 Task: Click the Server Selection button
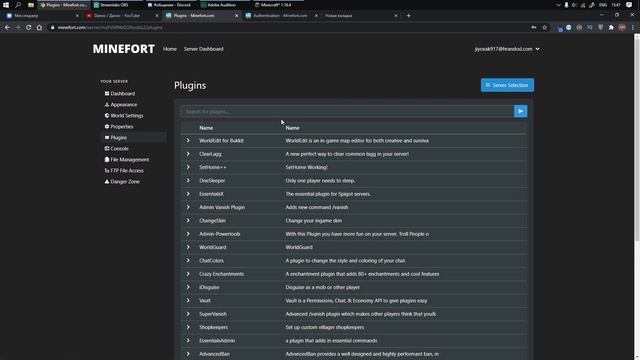point(507,85)
